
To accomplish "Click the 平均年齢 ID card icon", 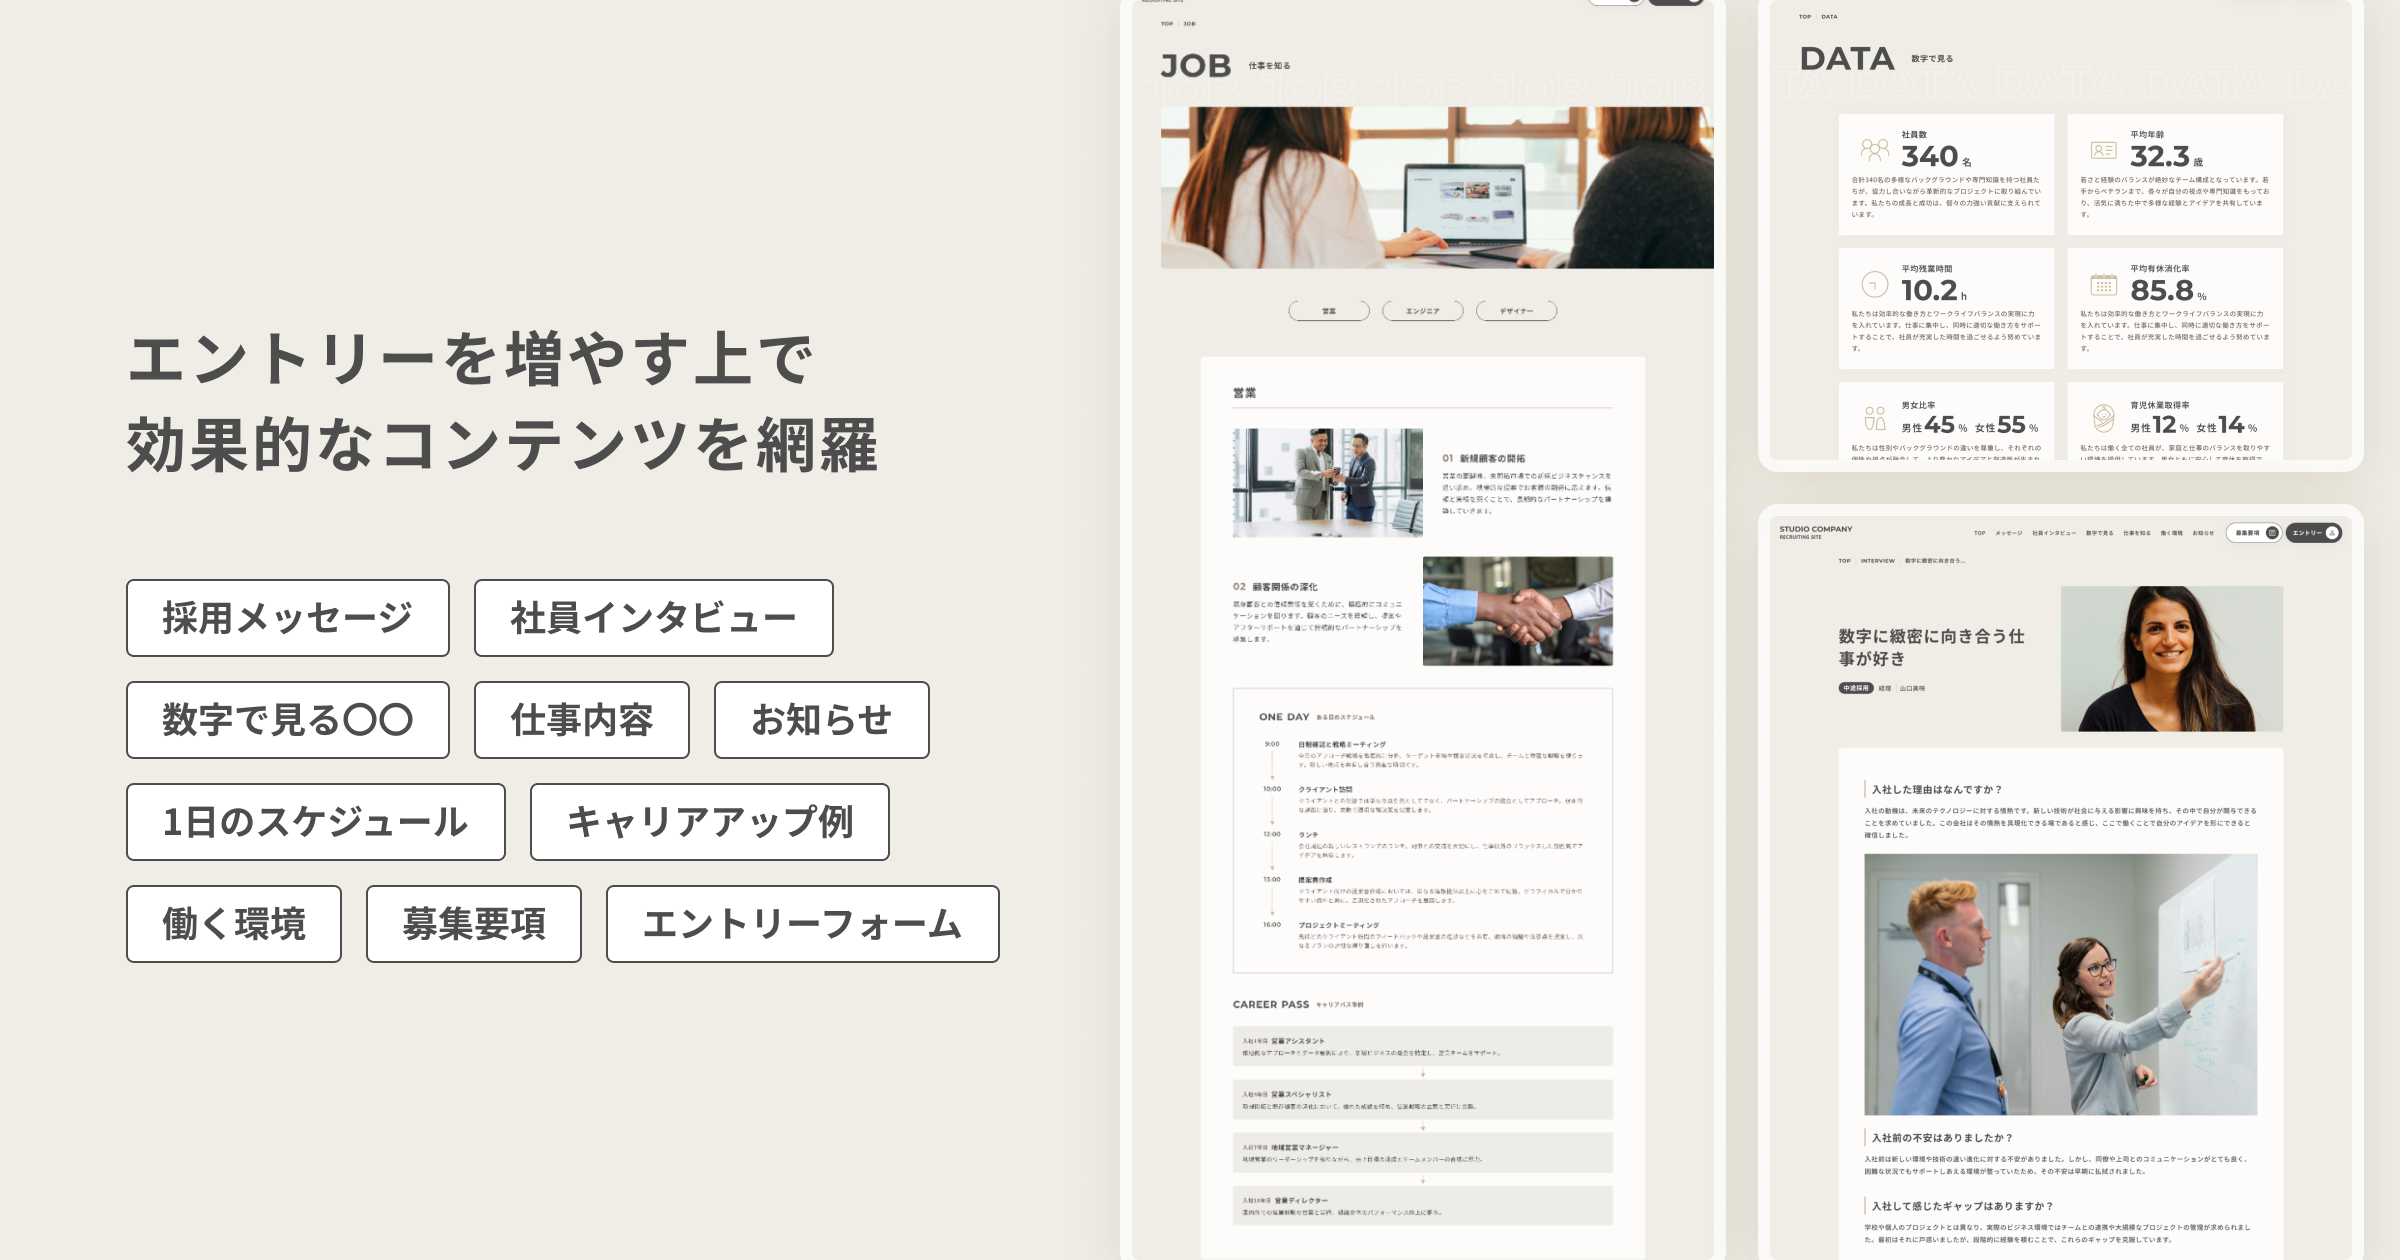I will [2103, 151].
